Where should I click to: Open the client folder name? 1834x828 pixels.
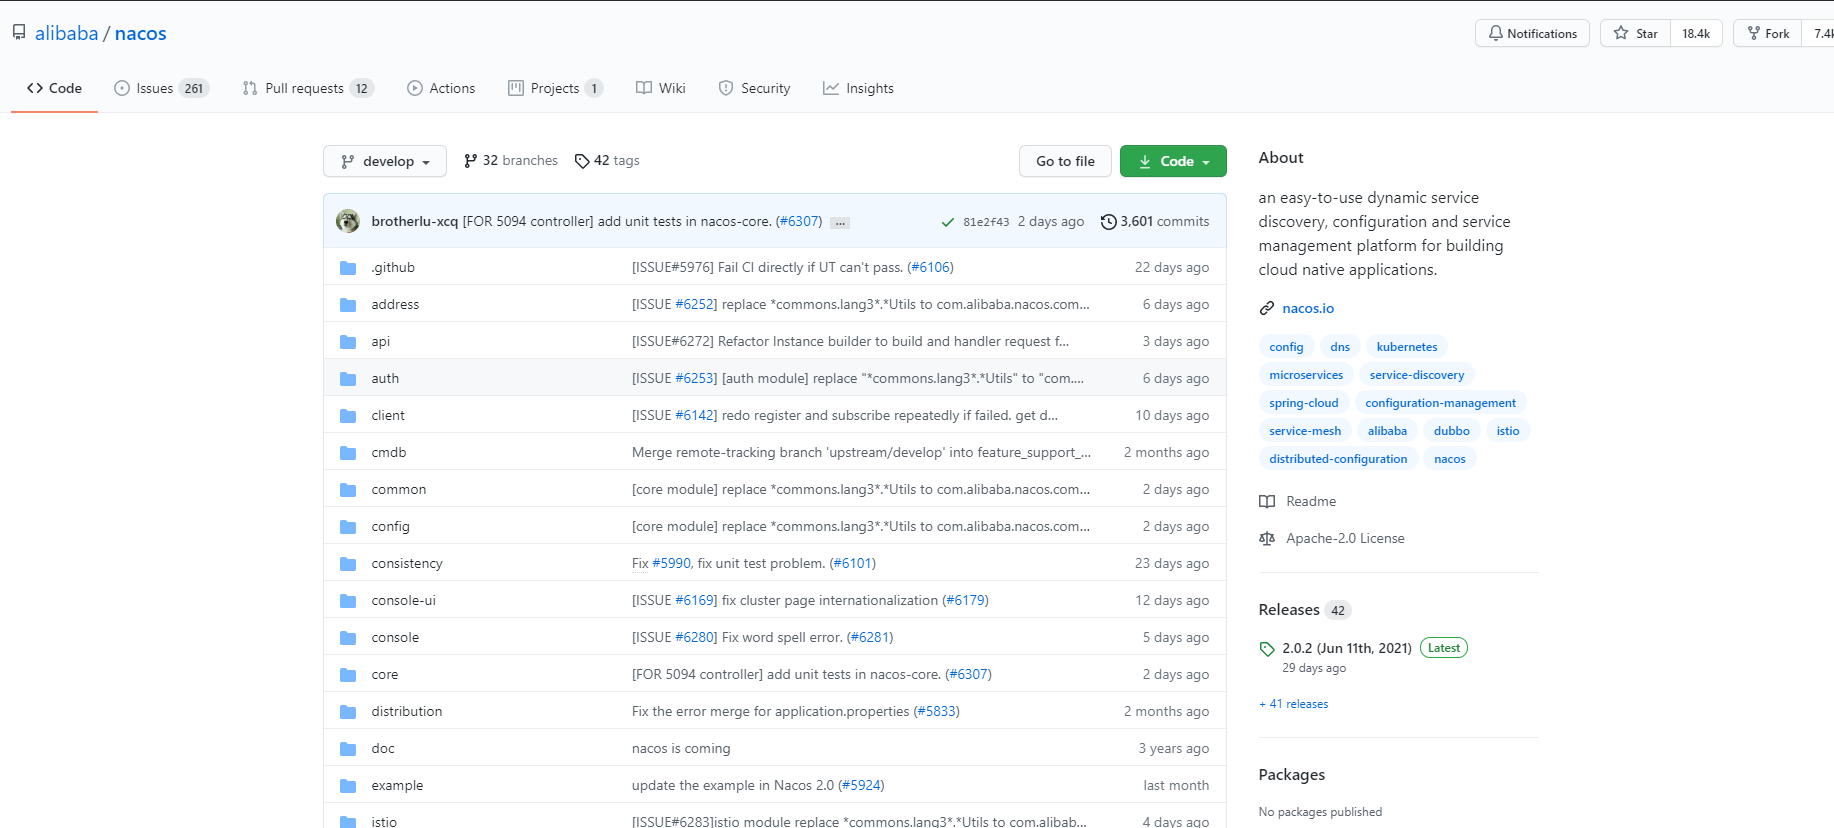click(388, 416)
